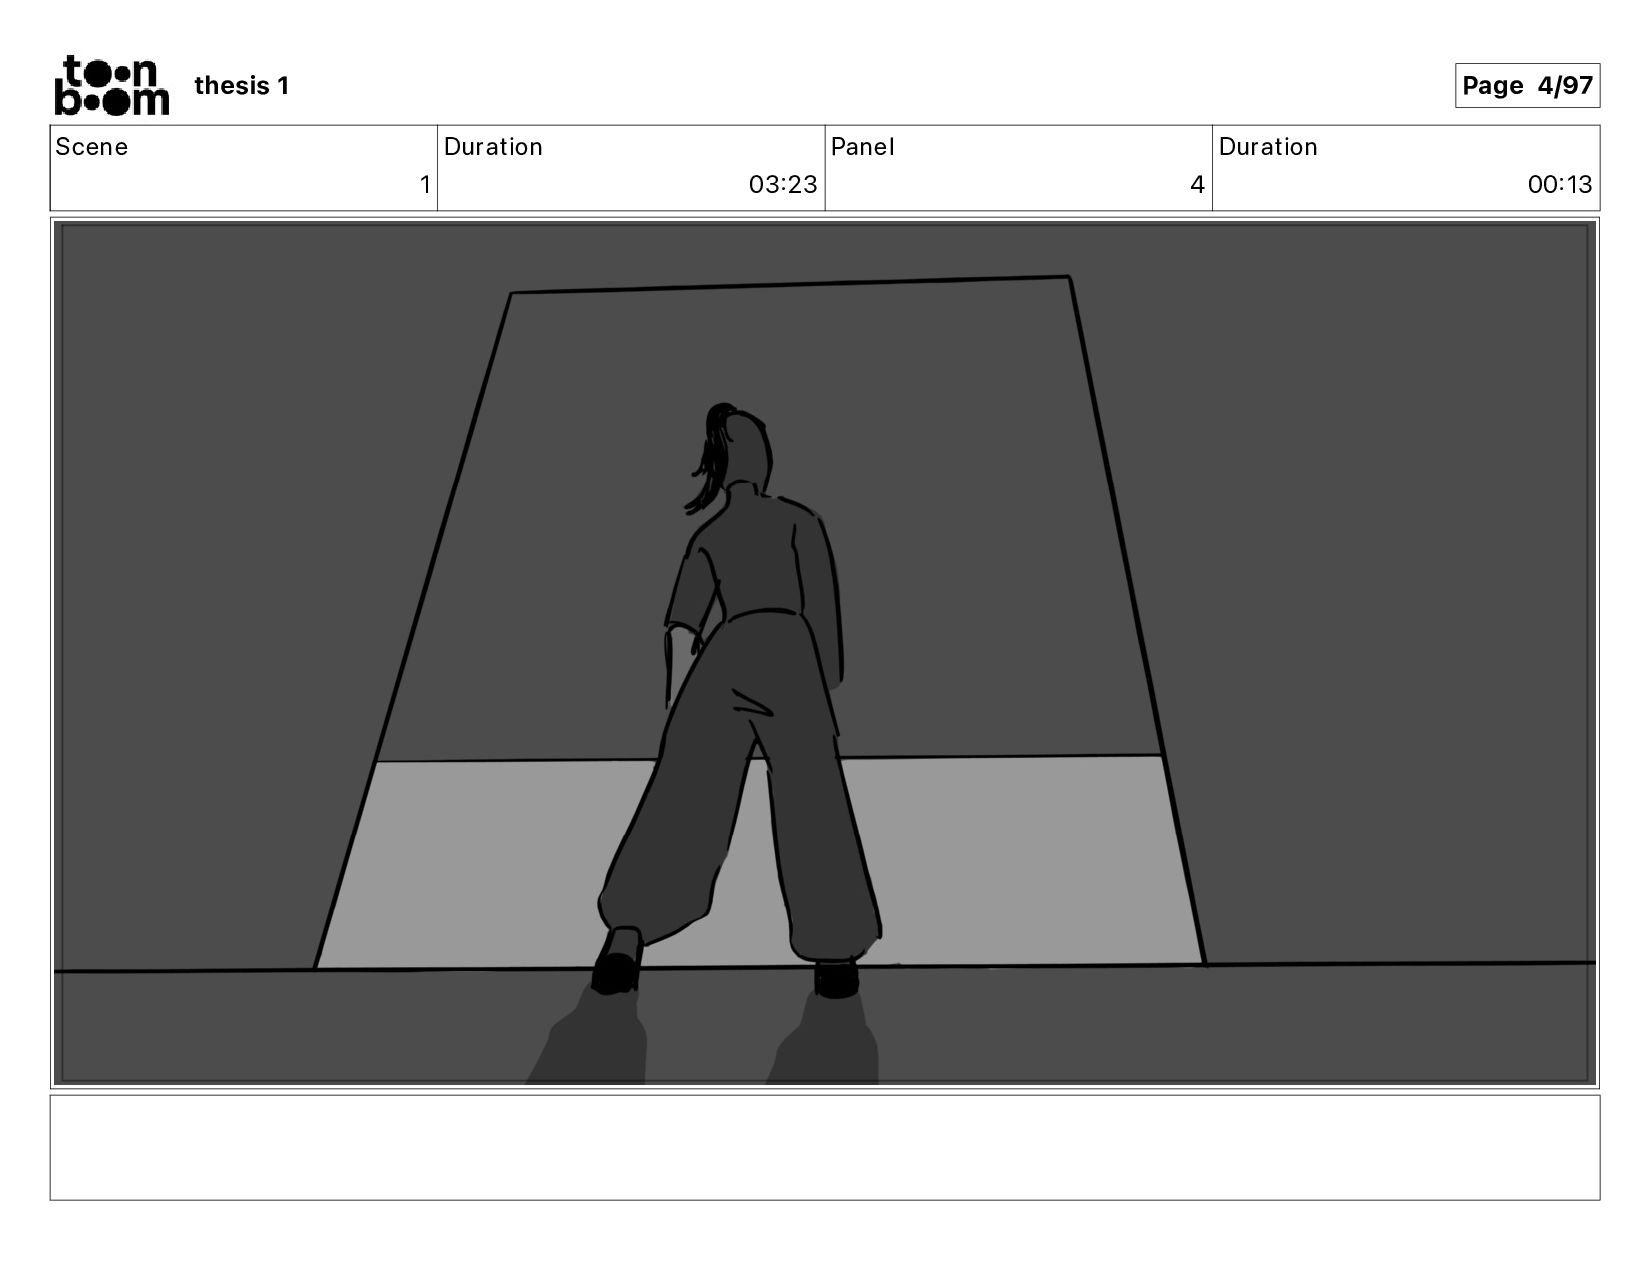
Task: Select panel number value '4'
Action: pos(1197,185)
